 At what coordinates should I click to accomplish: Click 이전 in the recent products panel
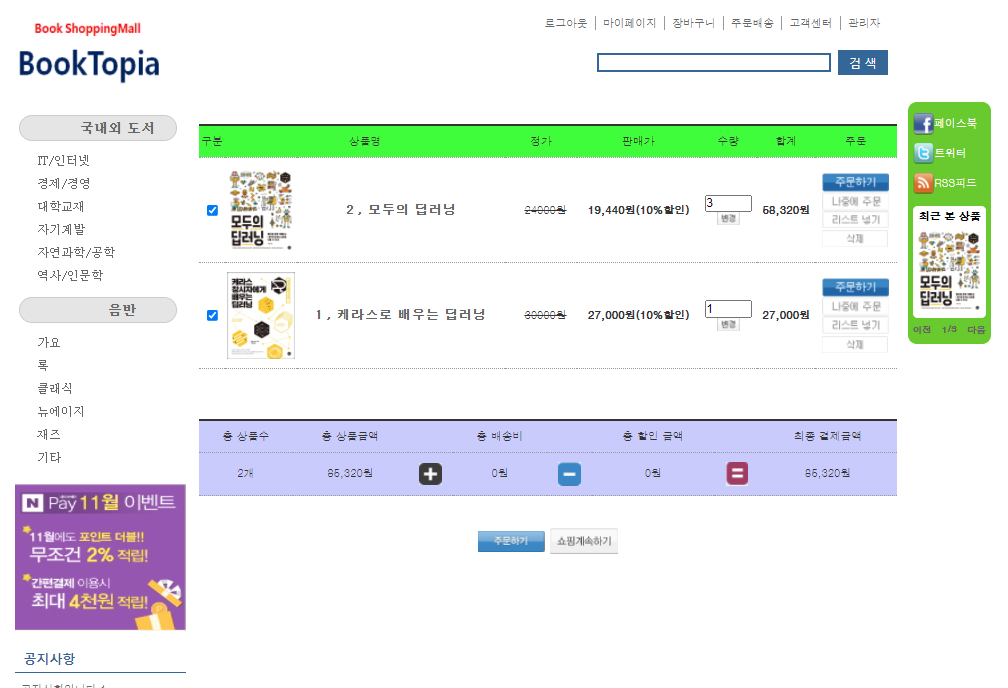pos(922,329)
